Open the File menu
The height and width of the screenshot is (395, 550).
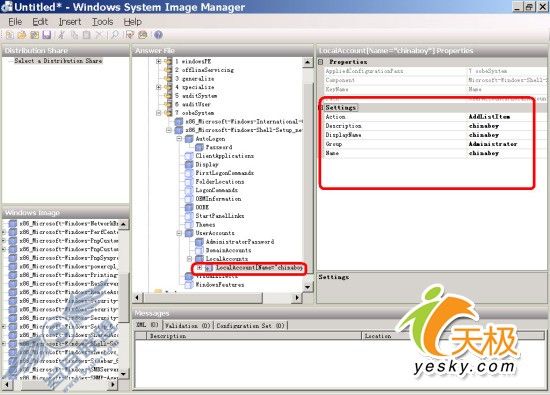(x=15, y=22)
